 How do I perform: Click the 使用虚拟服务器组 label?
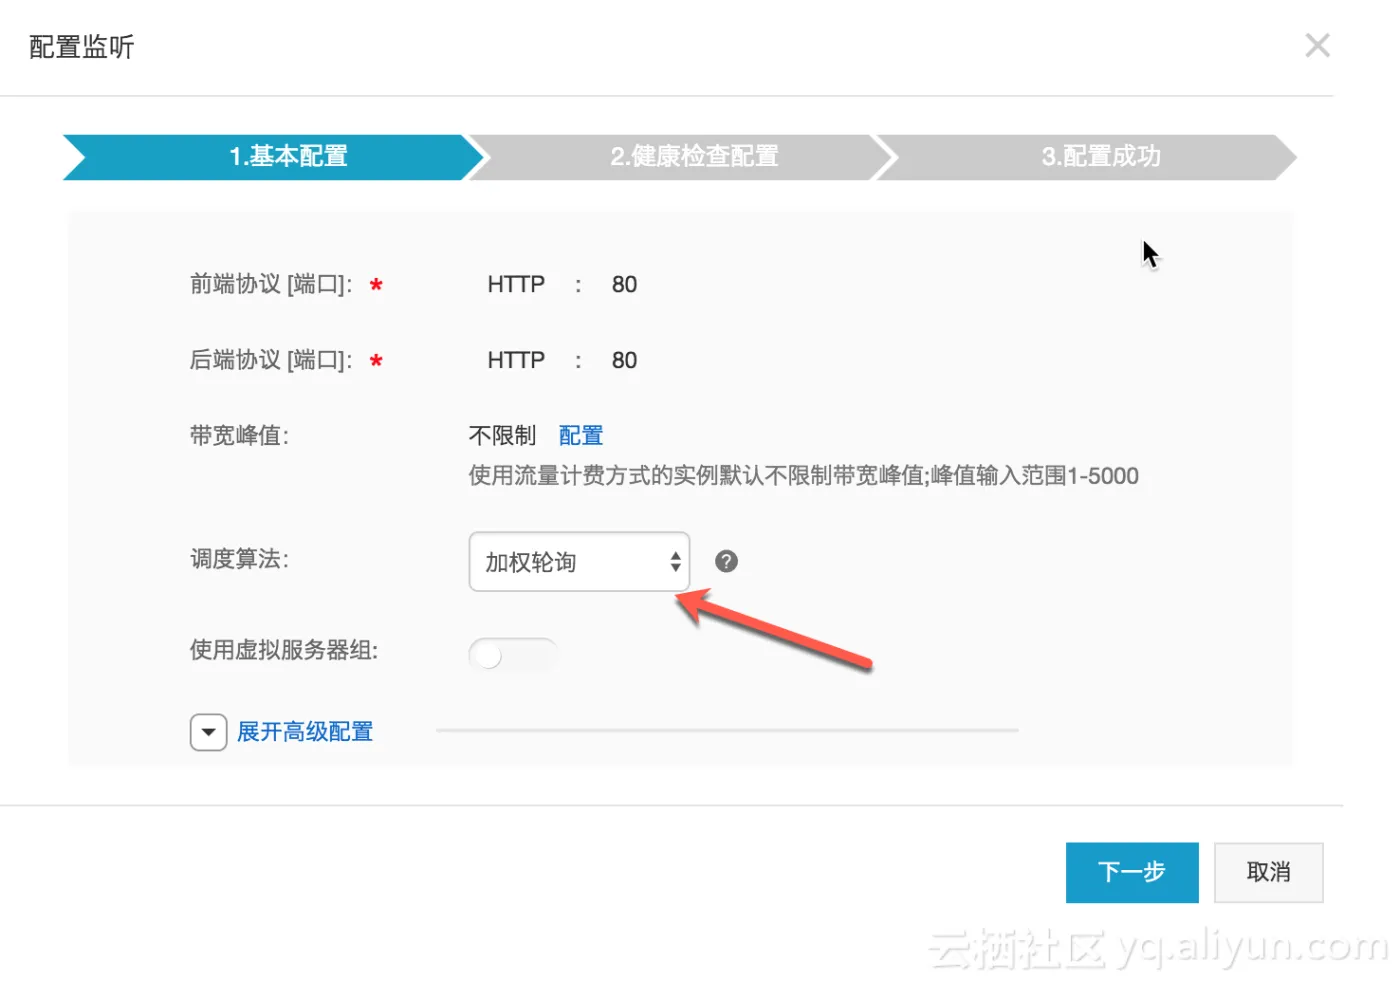point(284,651)
